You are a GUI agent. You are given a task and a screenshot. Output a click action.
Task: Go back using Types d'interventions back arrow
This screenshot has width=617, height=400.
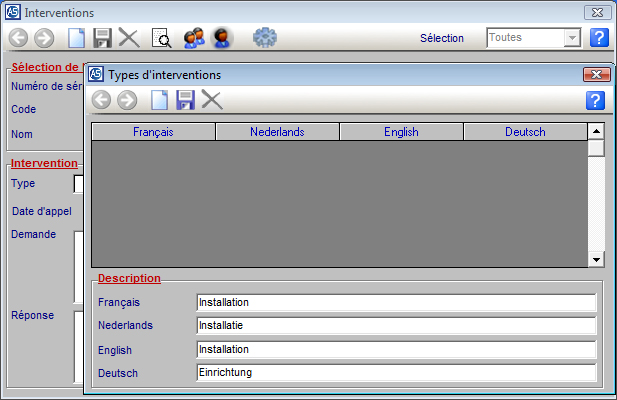101,99
